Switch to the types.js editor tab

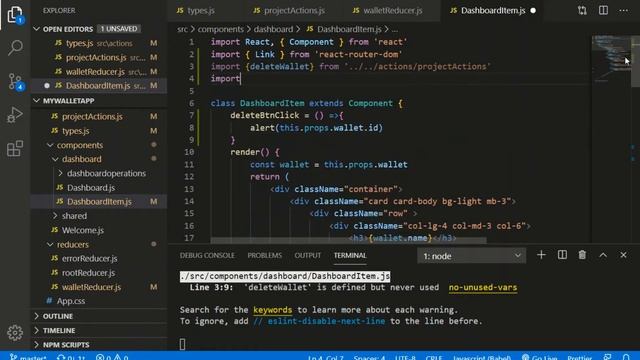196,11
